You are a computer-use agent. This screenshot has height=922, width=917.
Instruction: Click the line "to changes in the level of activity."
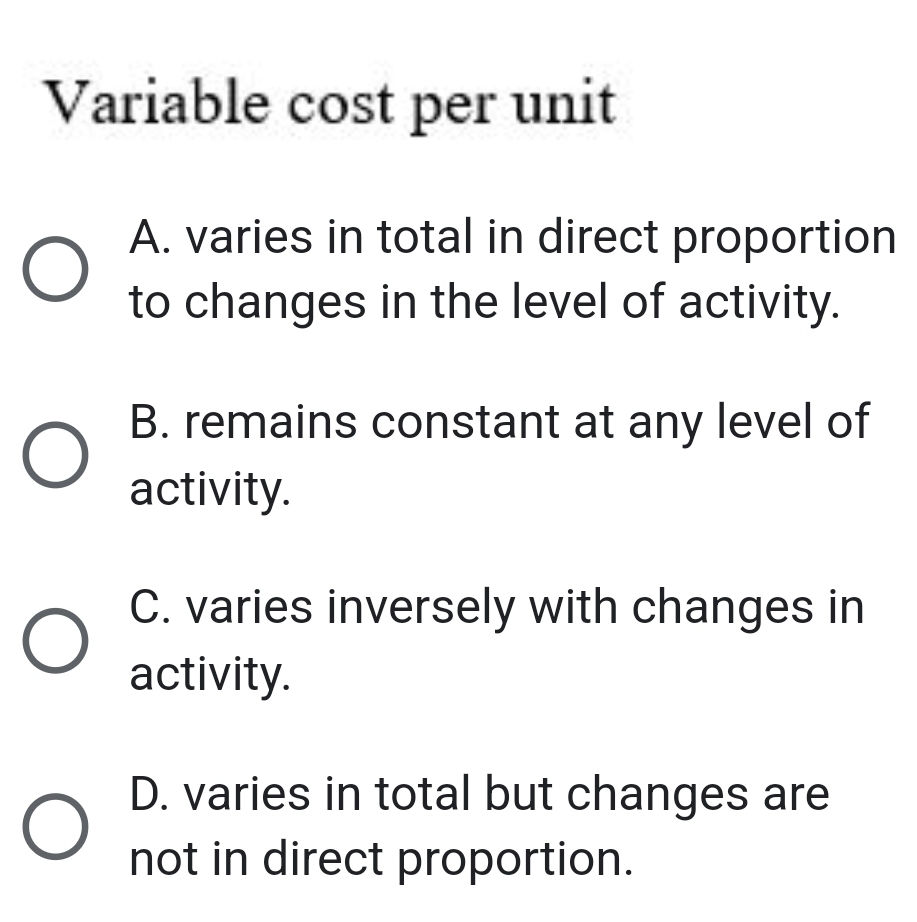(x=484, y=302)
